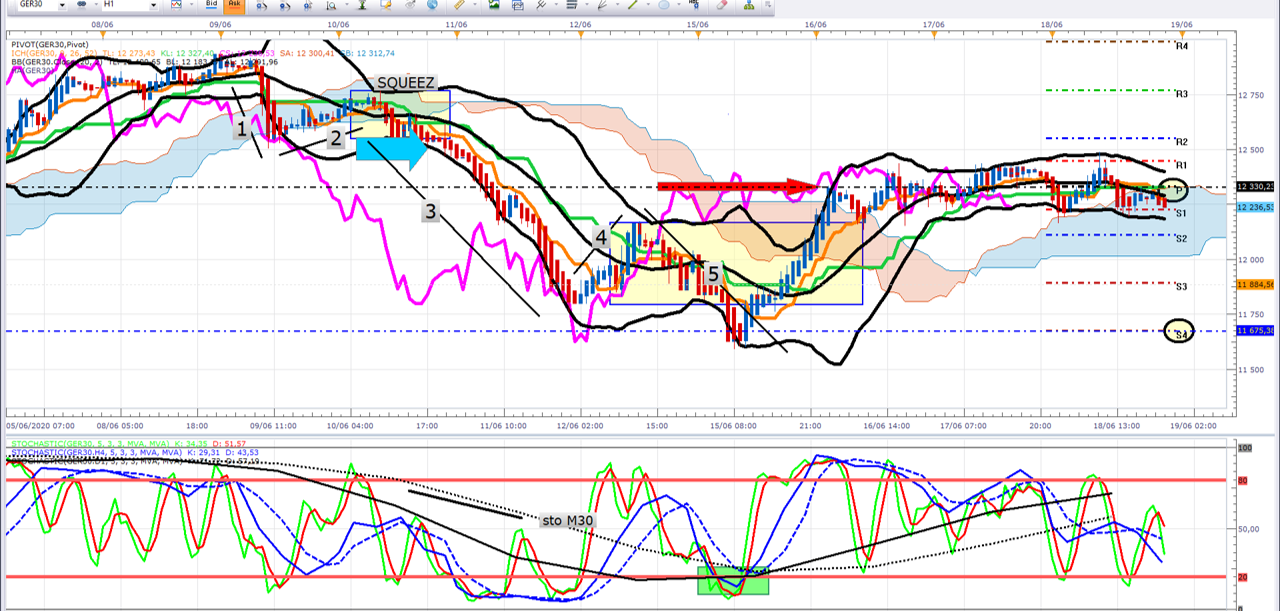Expand the ellipse tool dropdown arrow
The height and width of the screenshot is (611, 1280).
(678, 5)
